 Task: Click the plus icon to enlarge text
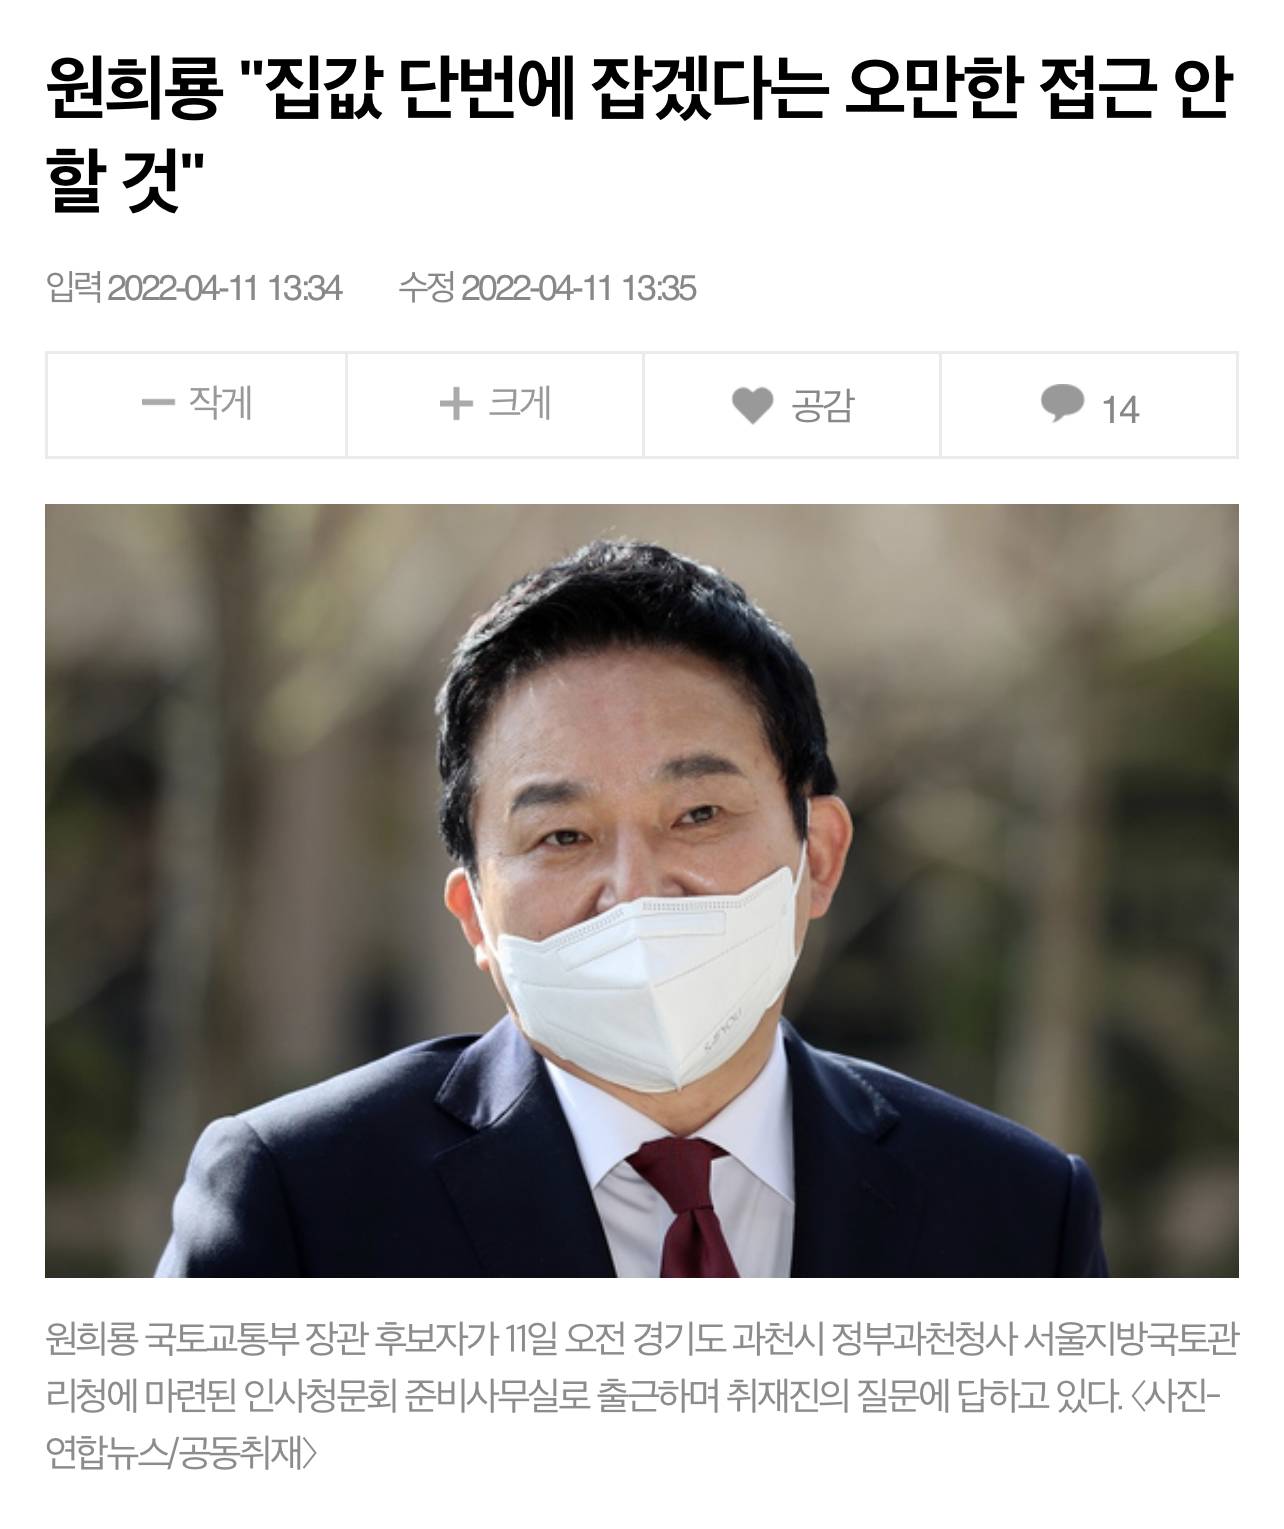pyautogui.click(x=455, y=404)
